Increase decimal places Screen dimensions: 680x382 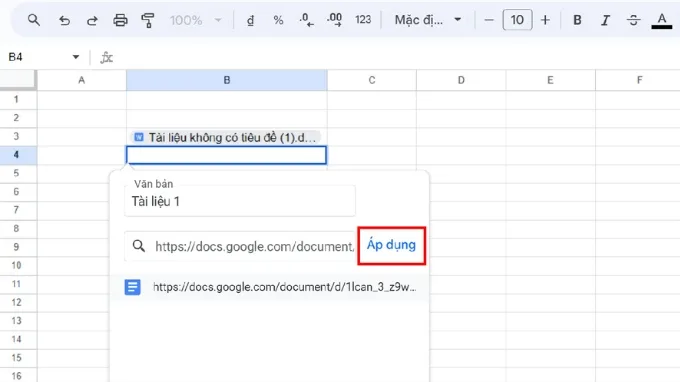tap(334, 20)
